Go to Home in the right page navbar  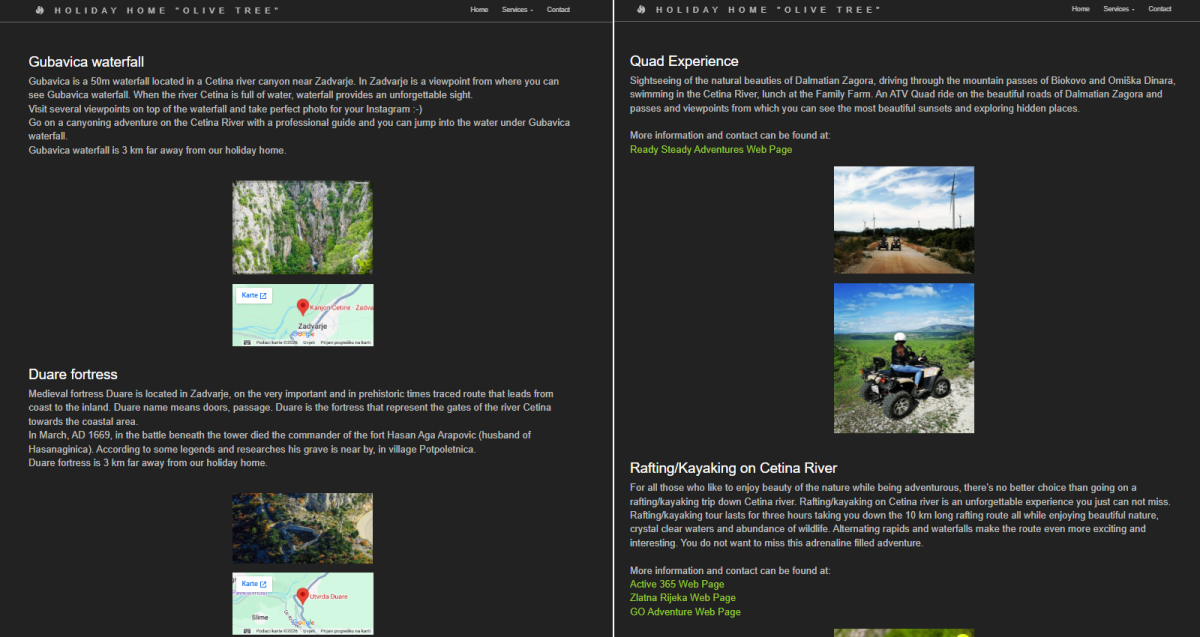[x=1080, y=10]
